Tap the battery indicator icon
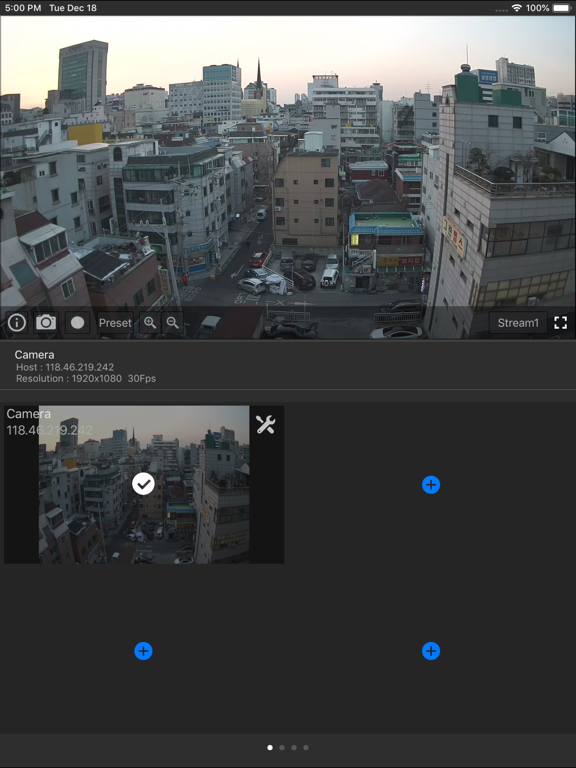576x768 pixels. point(561,8)
